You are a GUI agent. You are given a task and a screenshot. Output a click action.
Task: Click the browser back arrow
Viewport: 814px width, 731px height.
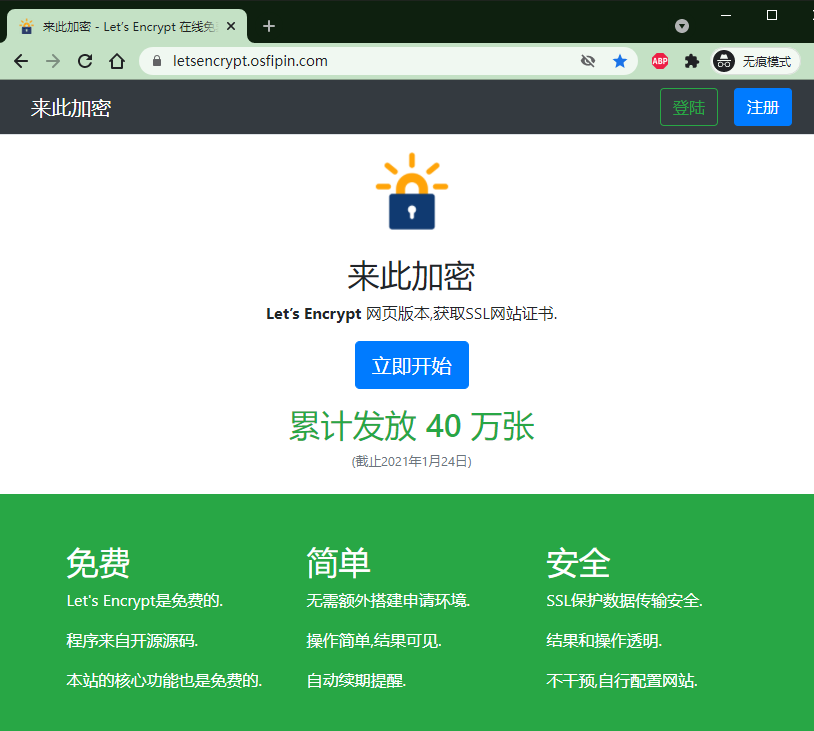click(x=21, y=61)
